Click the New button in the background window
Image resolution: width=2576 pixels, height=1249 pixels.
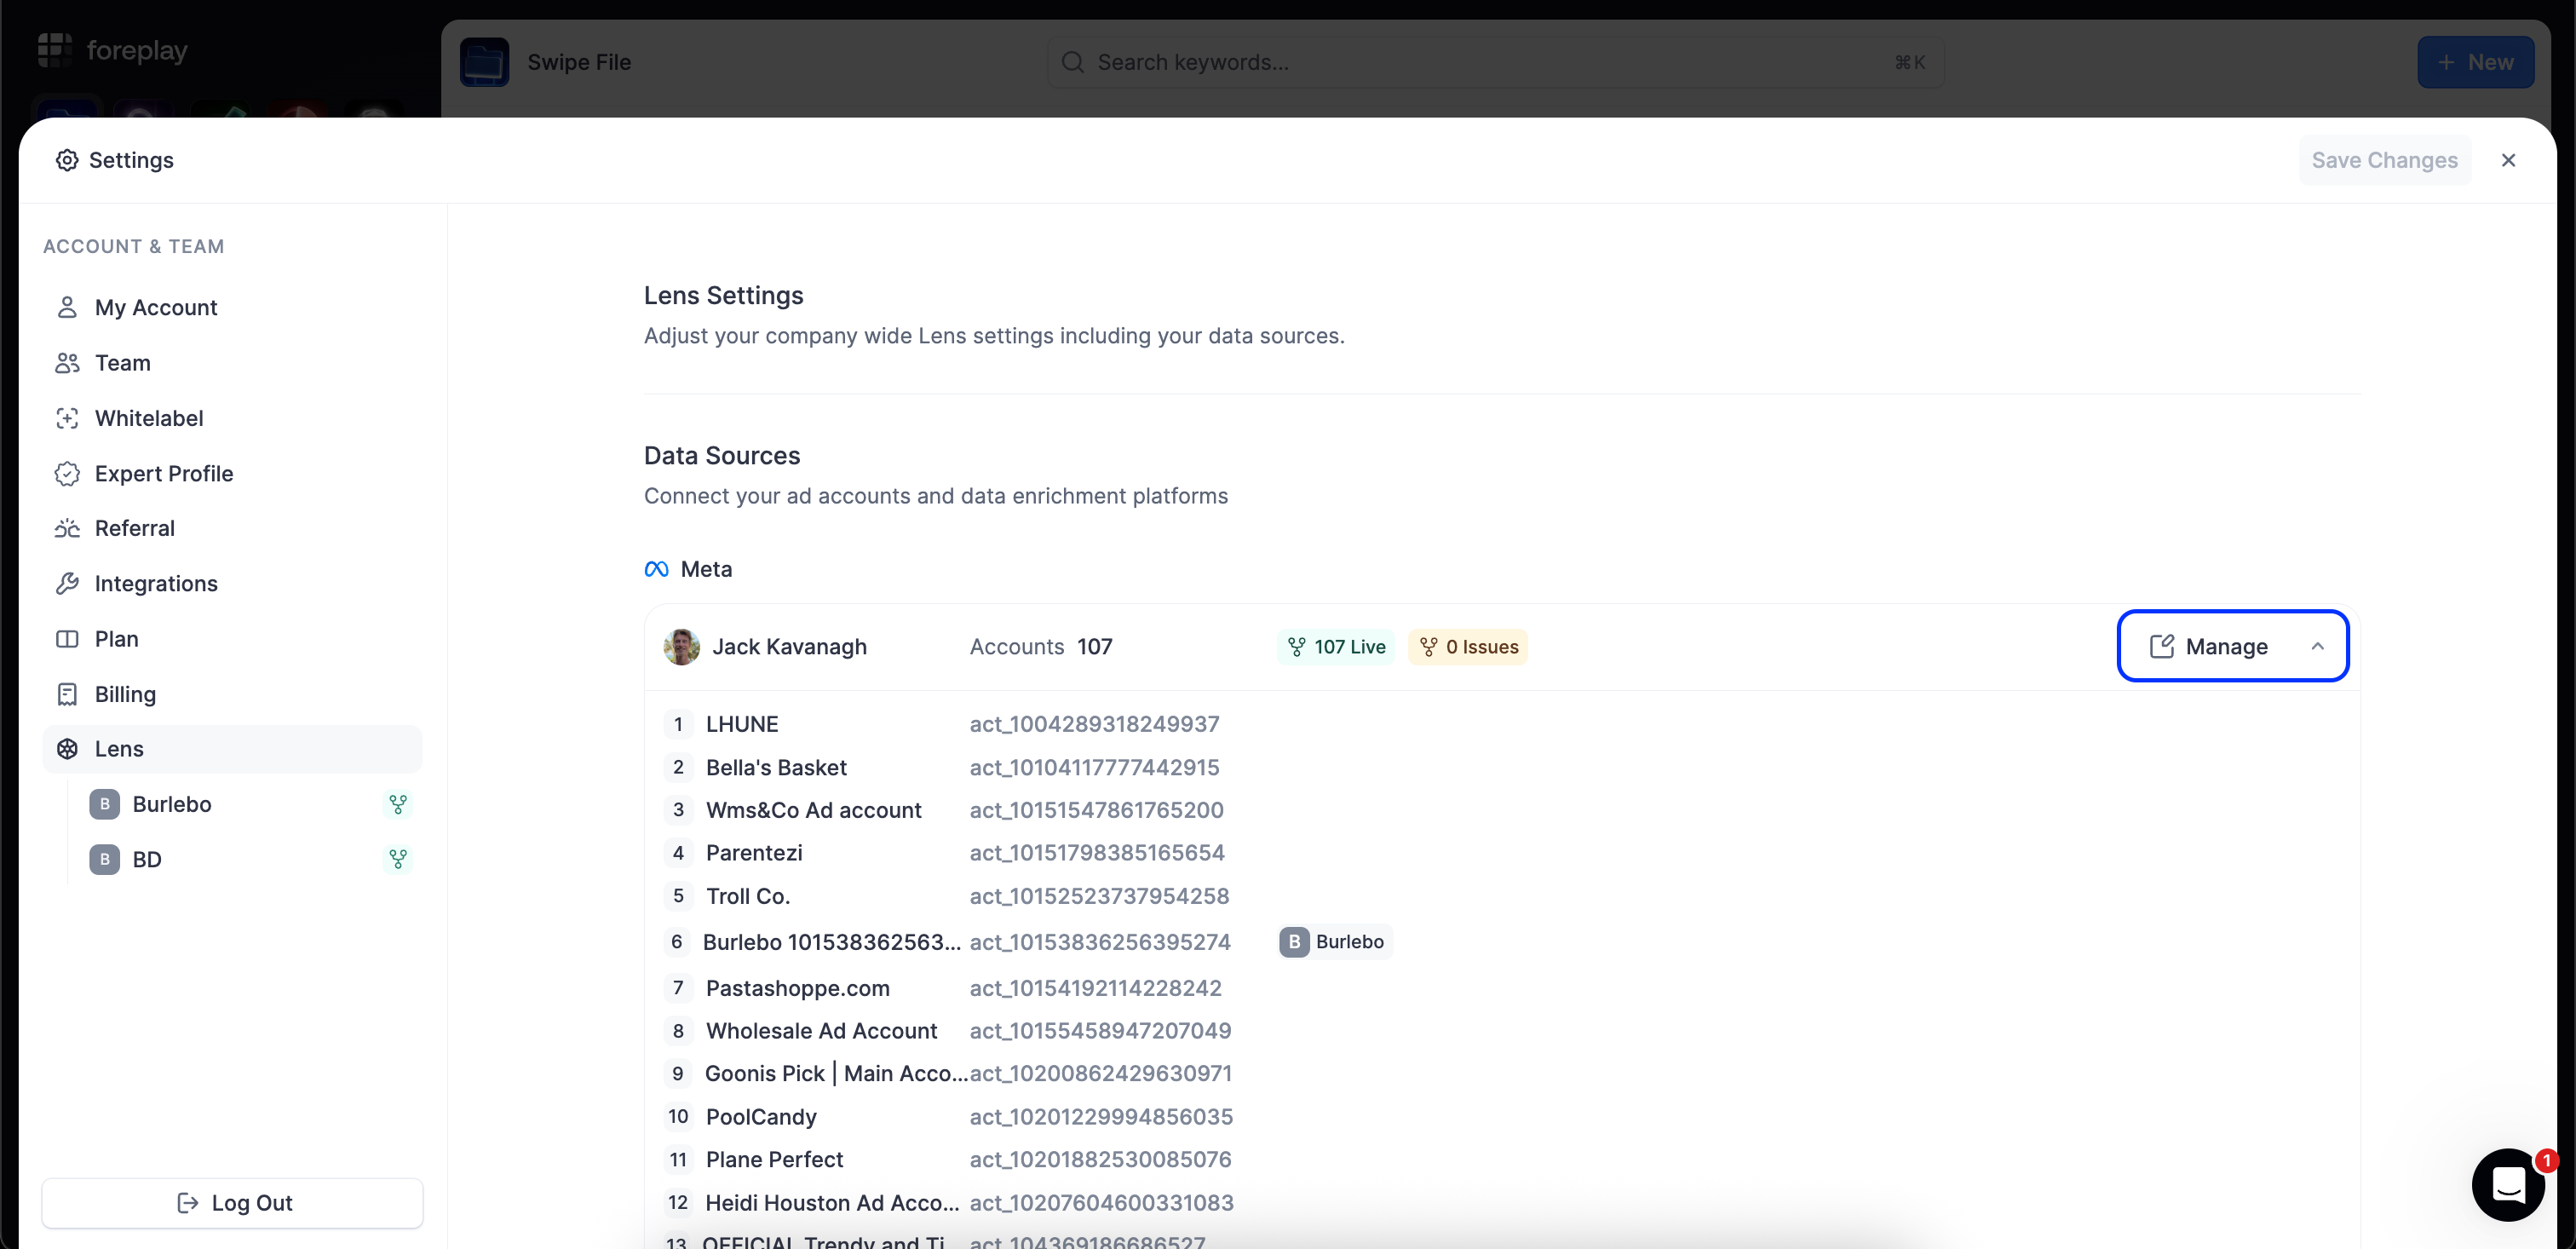tap(2475, 62)
